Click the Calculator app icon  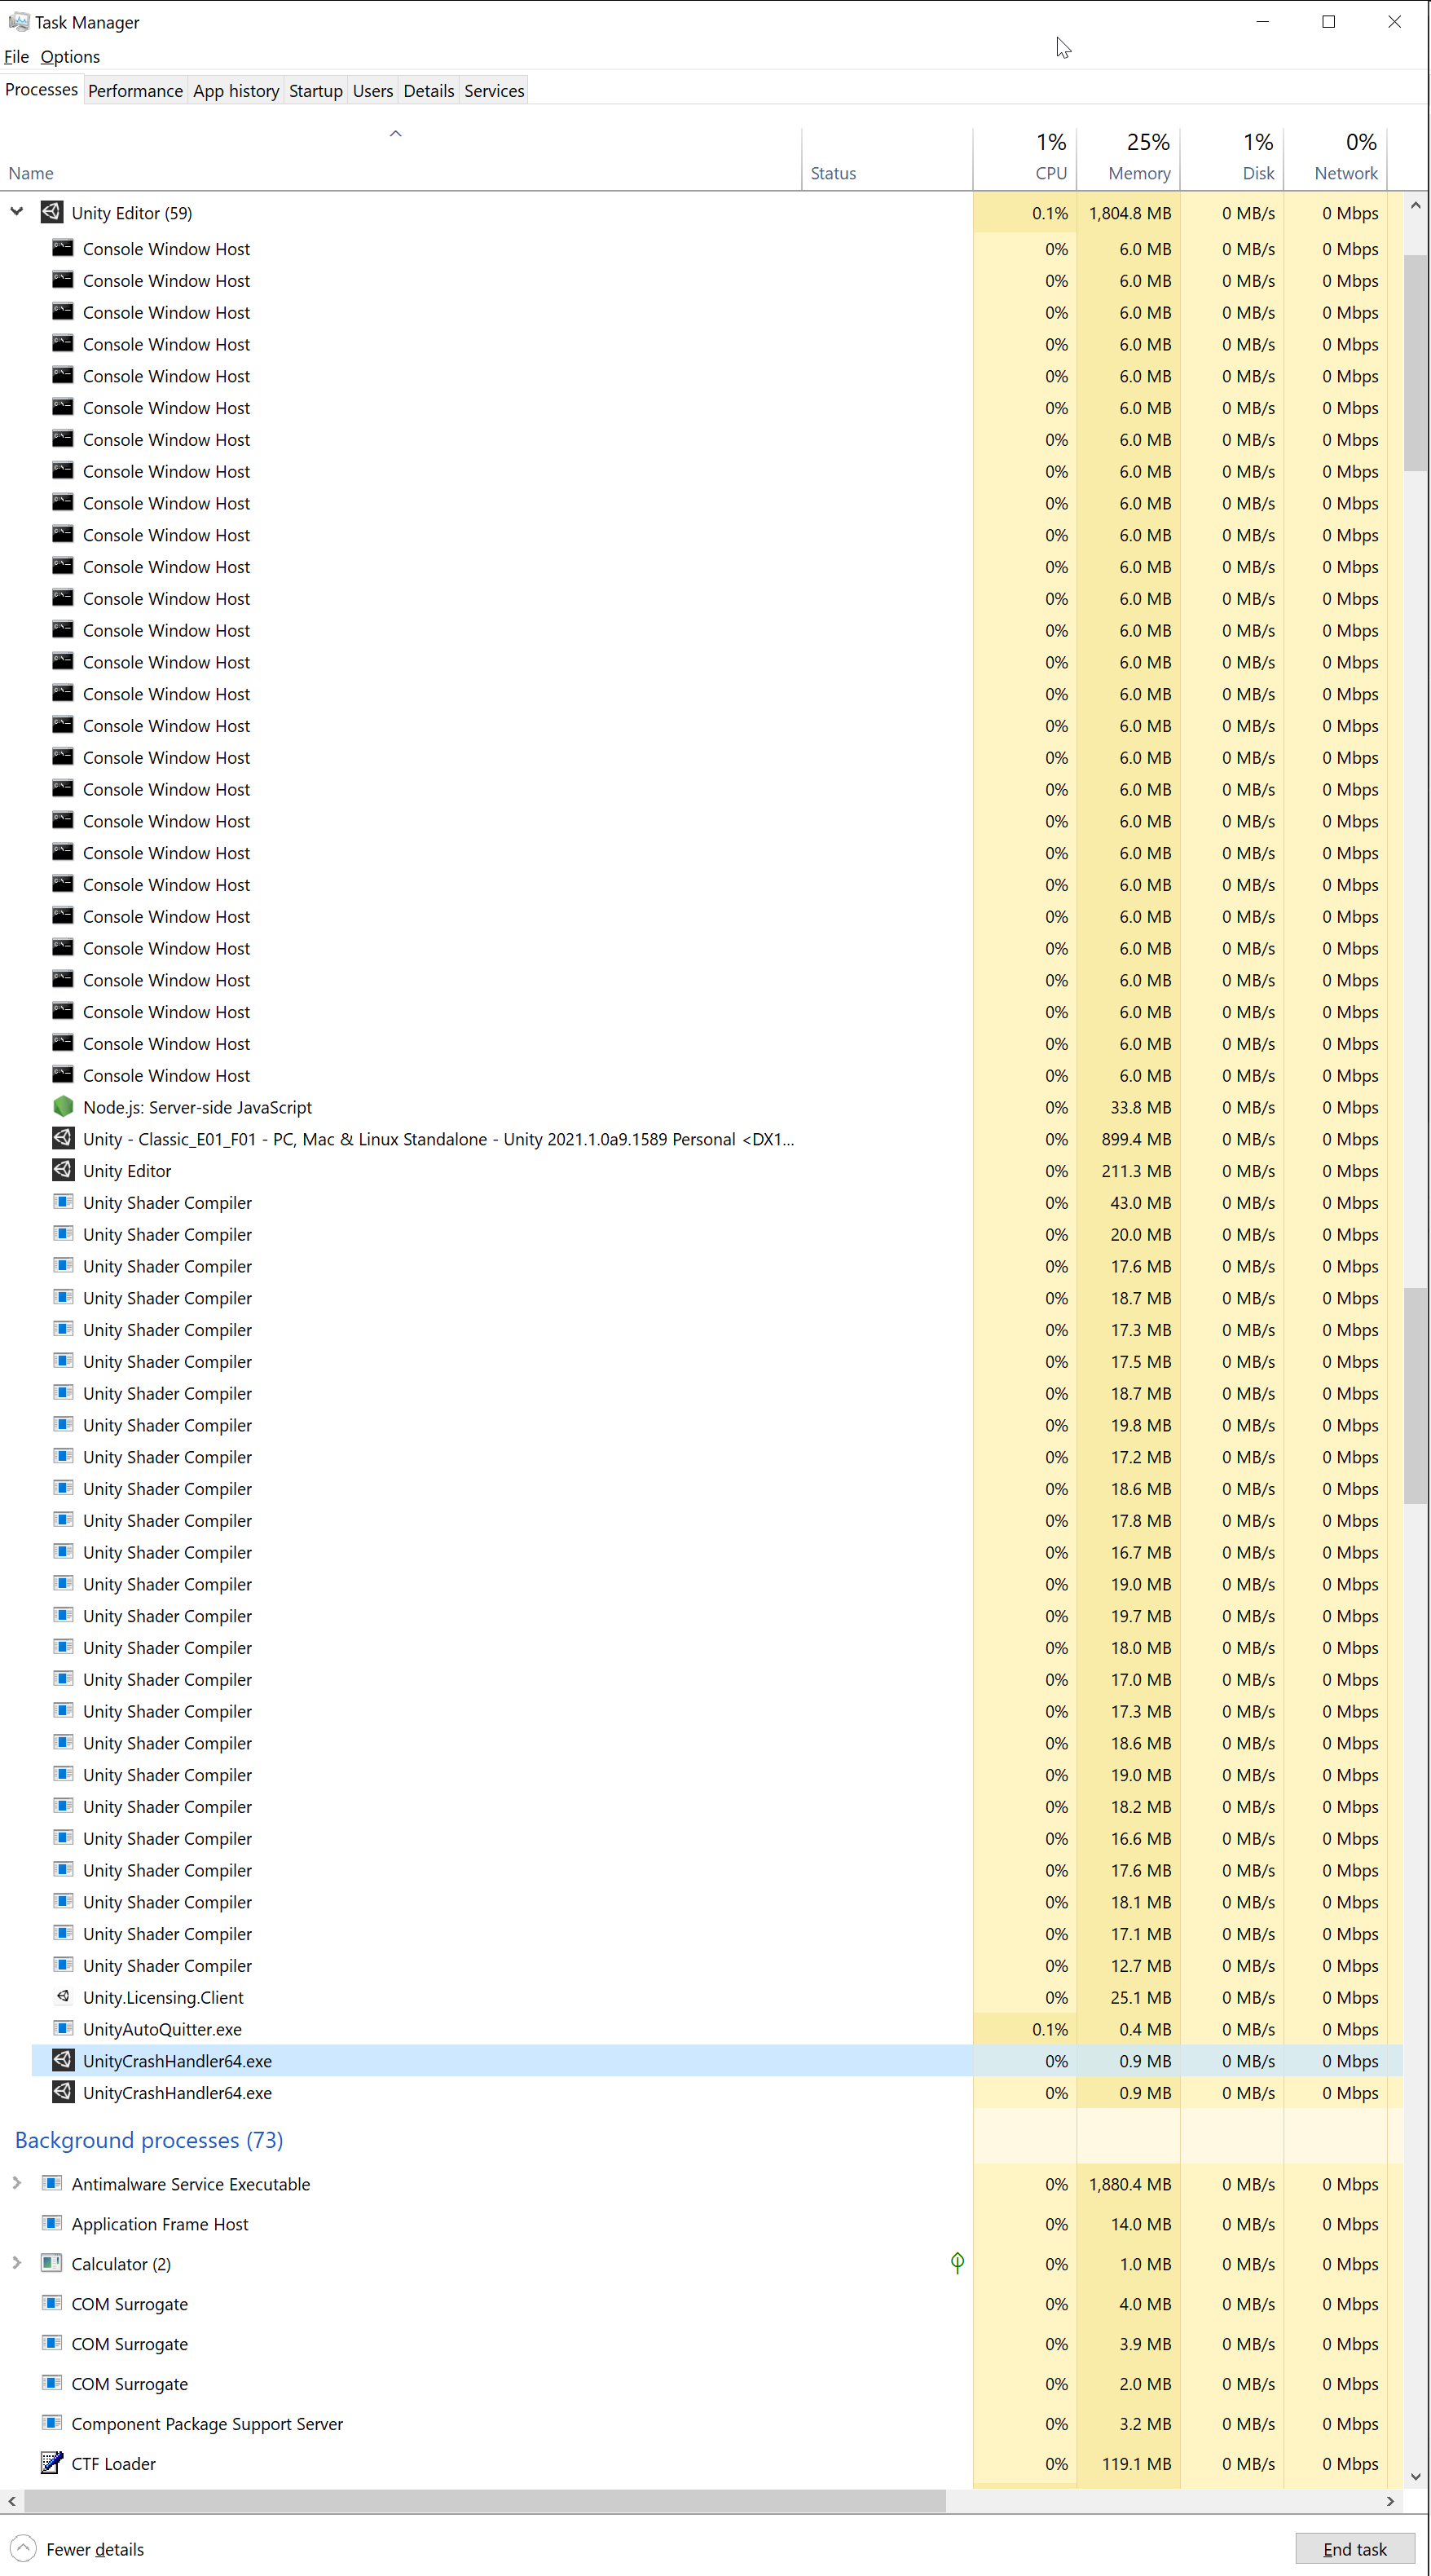51,2263
